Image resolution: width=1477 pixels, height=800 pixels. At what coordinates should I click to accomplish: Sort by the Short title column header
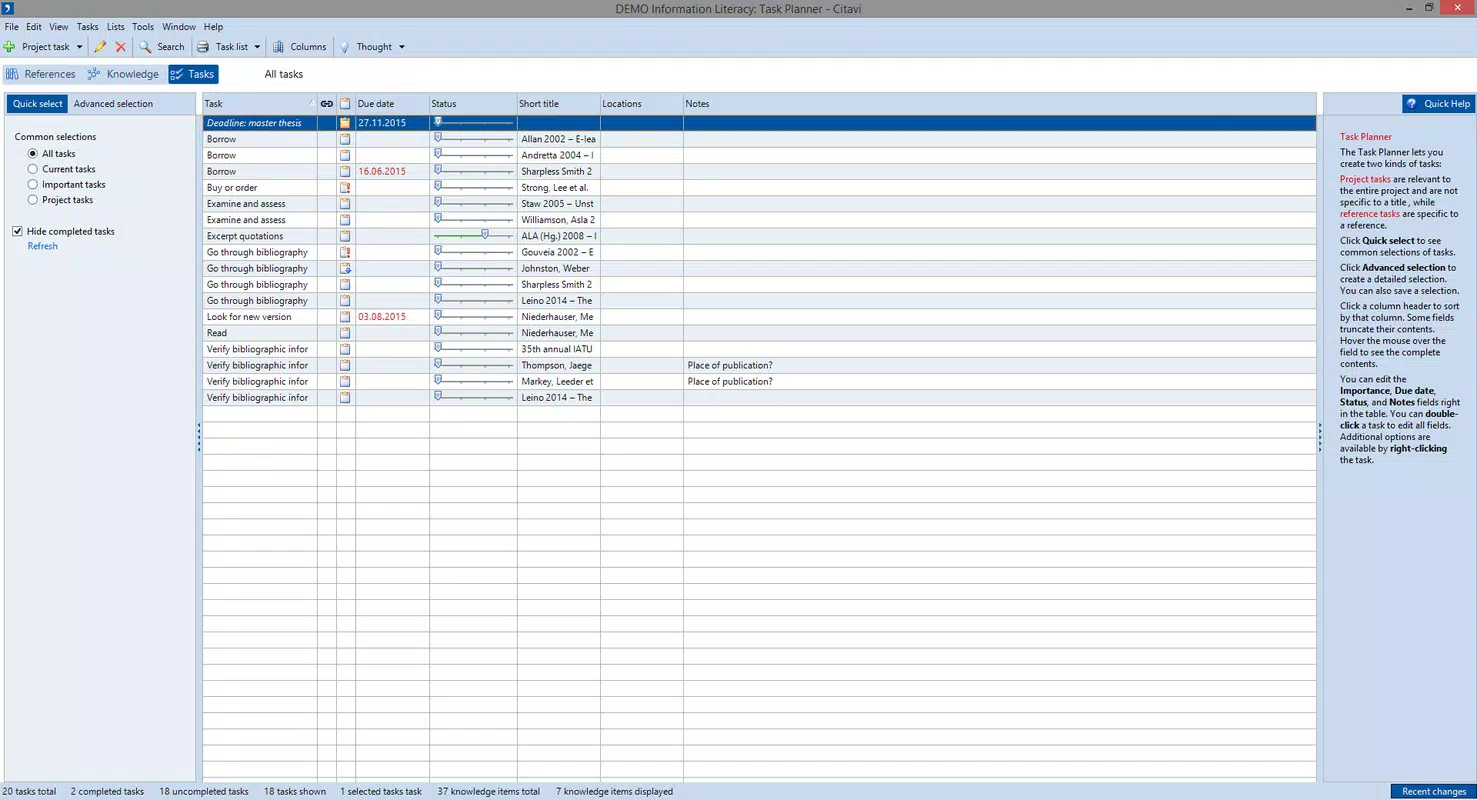pyautogui.click(x=558, y=104)
